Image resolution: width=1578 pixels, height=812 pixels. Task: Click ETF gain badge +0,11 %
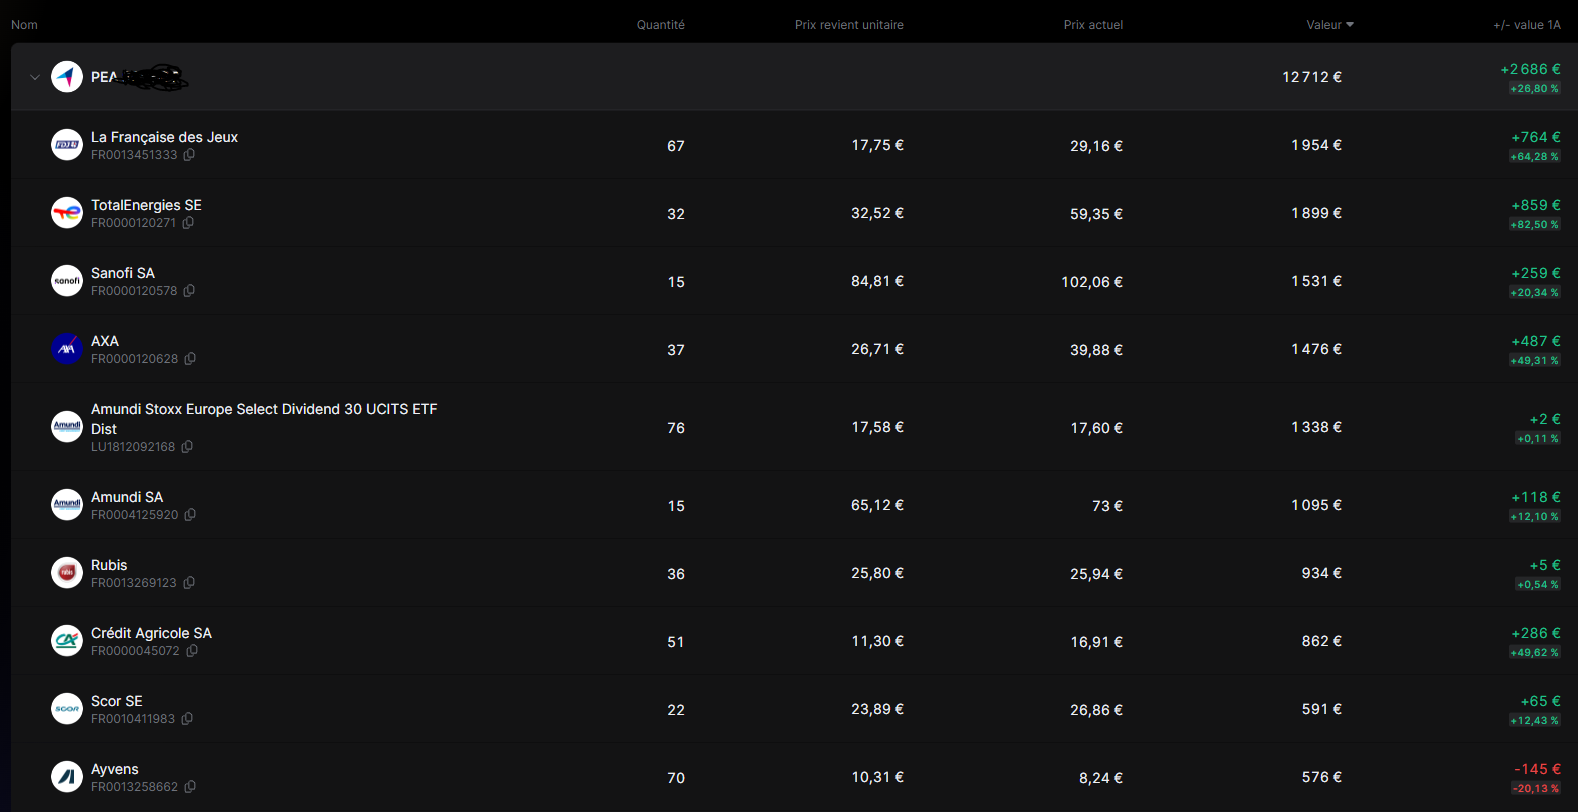tap(1538, 439)
